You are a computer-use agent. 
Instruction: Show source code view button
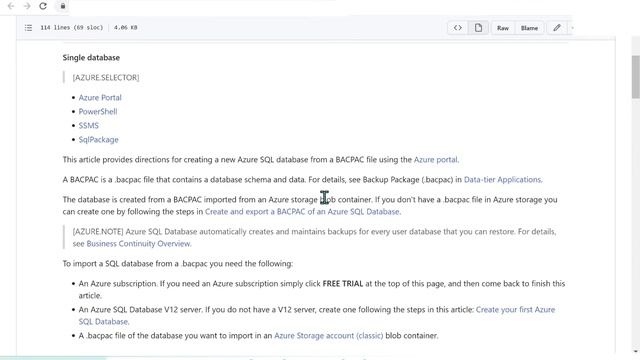(458, 28)
